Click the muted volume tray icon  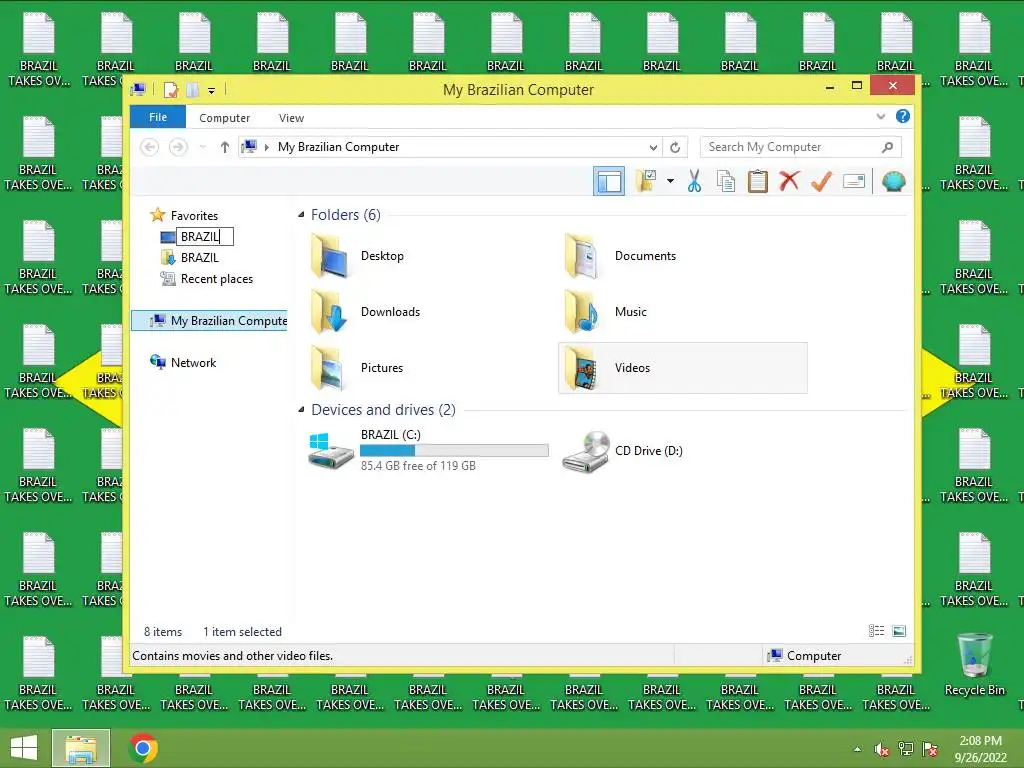[x=882, y=749]
